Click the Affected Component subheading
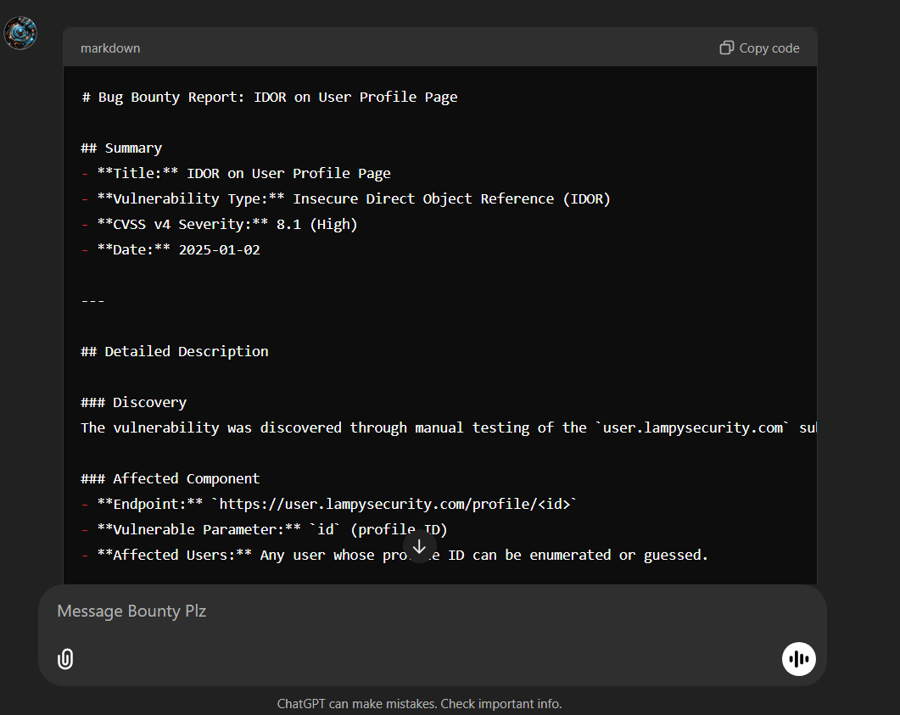Image resolution: width=900 pixels, height=715 pixels. click(170, 478)
